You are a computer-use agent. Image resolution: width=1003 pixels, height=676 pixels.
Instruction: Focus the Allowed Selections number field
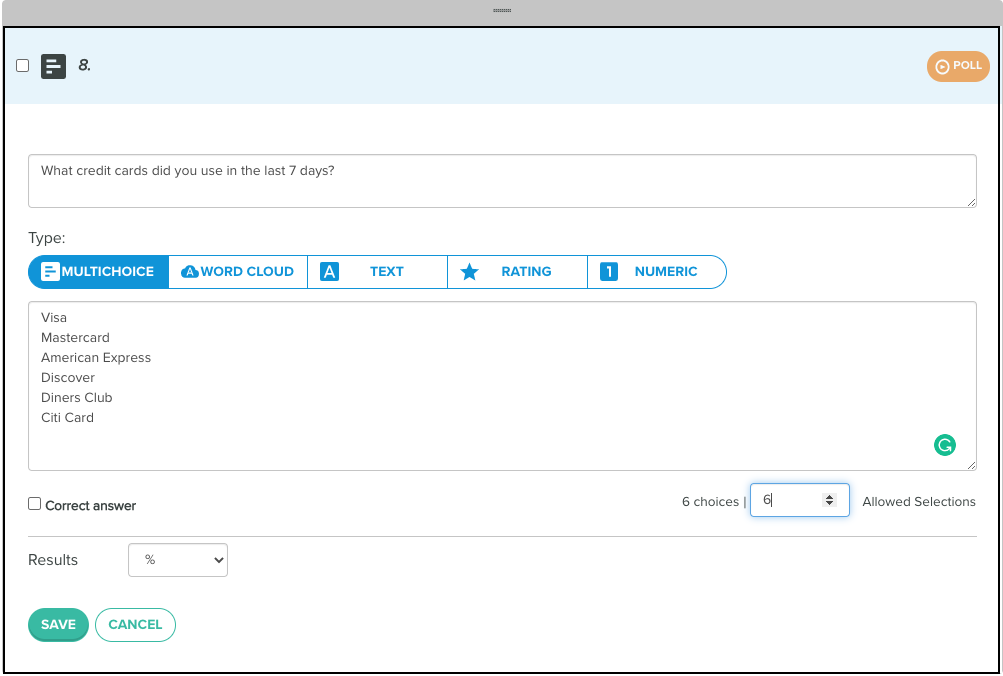(x=800, y=500)
